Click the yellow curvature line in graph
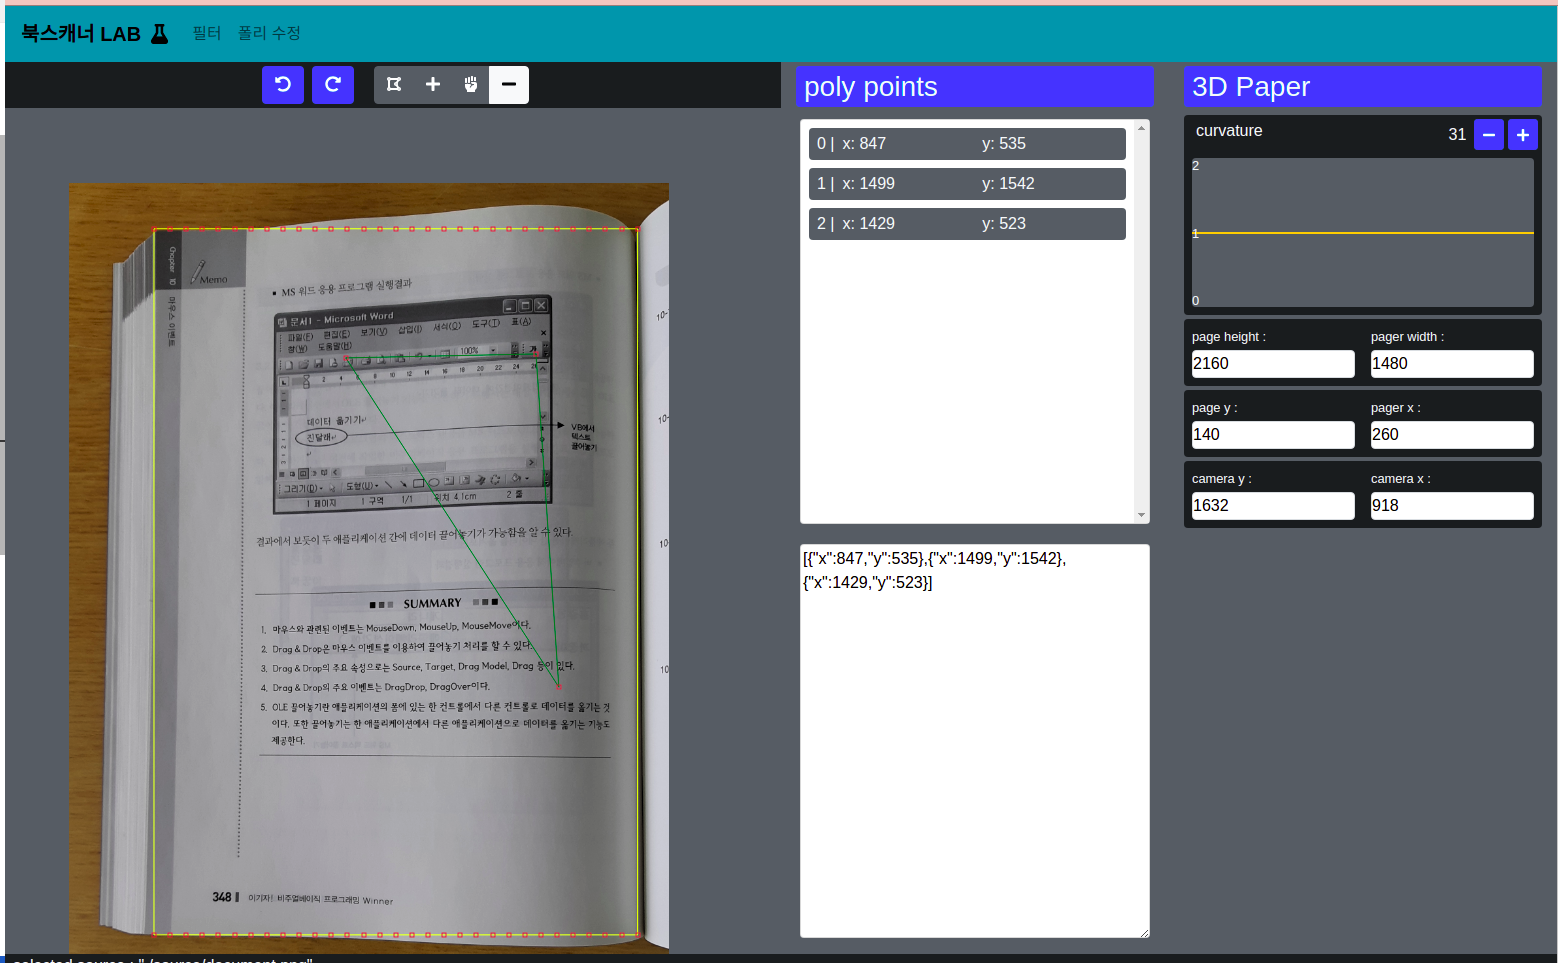The width and height of the screenshot is (1558, 963). click(x=1363, y=233)
